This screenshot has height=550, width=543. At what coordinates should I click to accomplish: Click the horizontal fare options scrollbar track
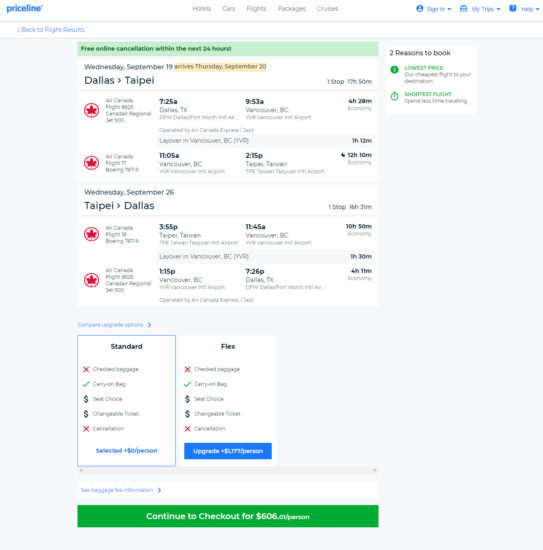pyautogui.click(x=228, y=470)
